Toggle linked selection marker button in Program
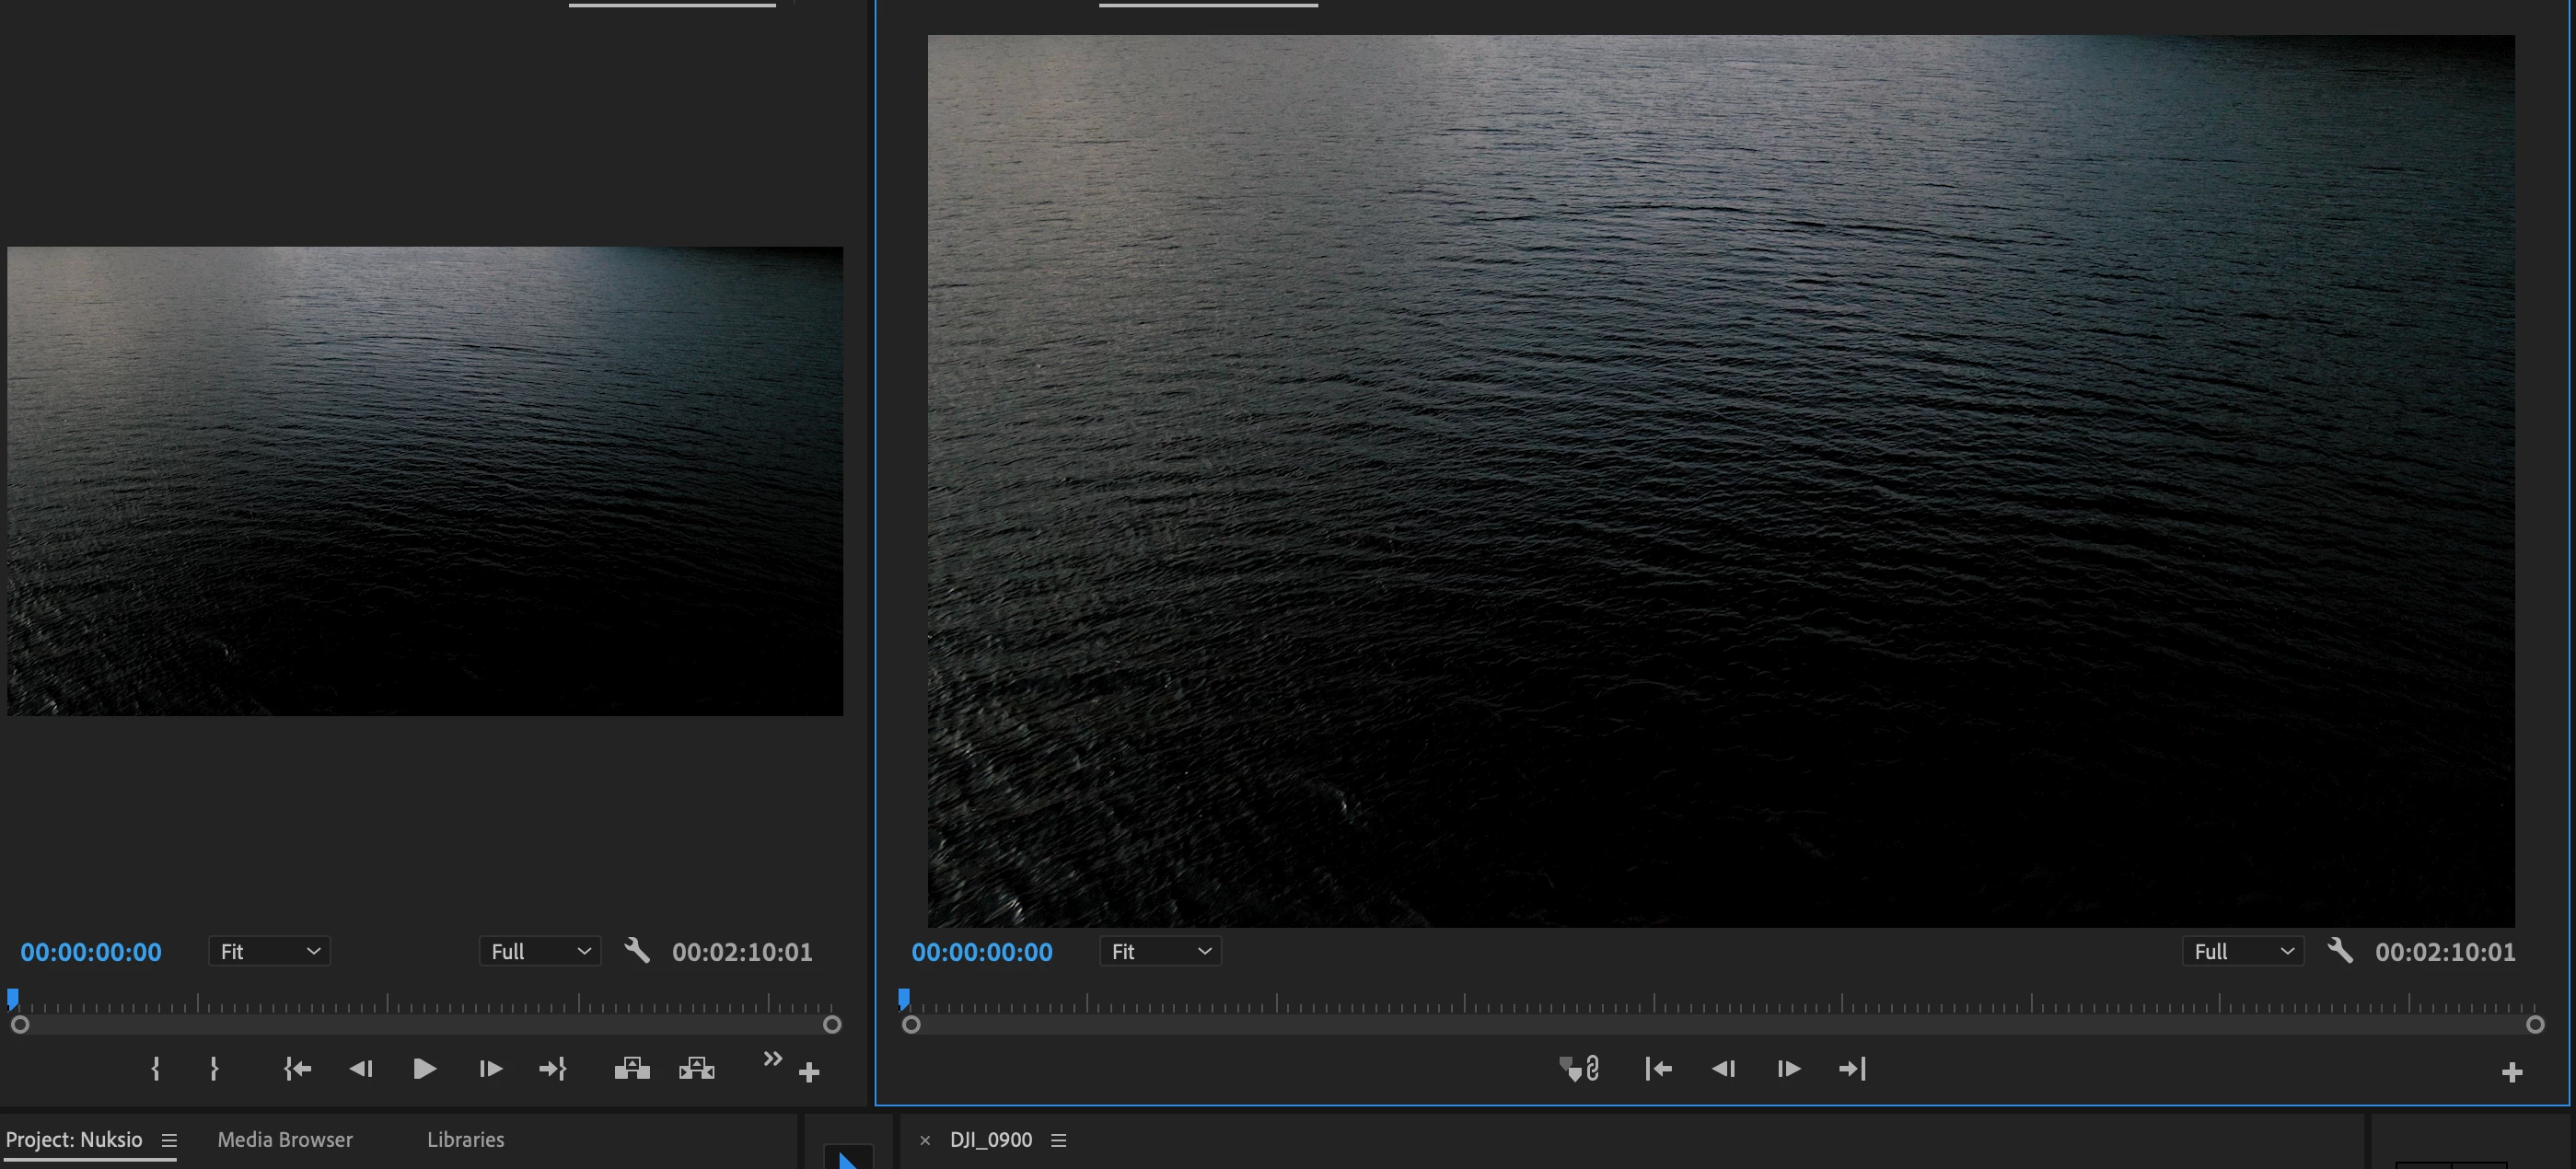 click(1580, 1069)
